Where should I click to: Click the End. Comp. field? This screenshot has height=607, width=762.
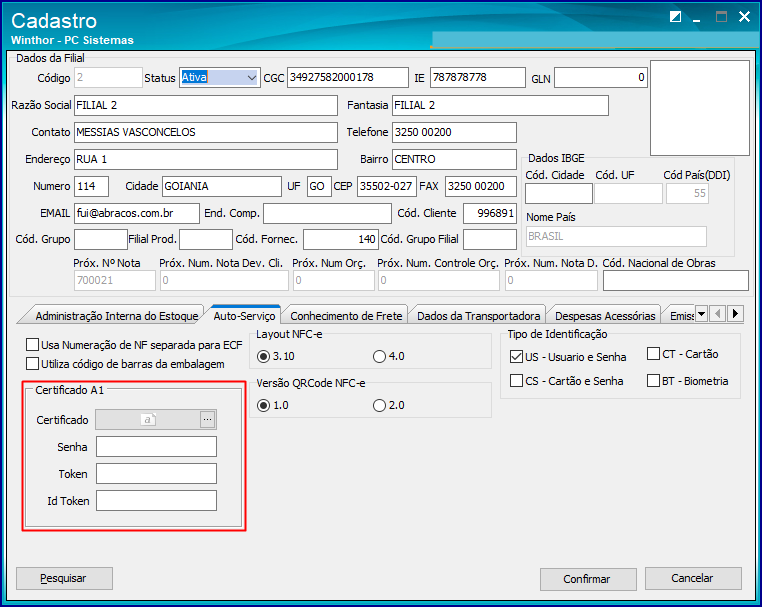click(328, 213)
